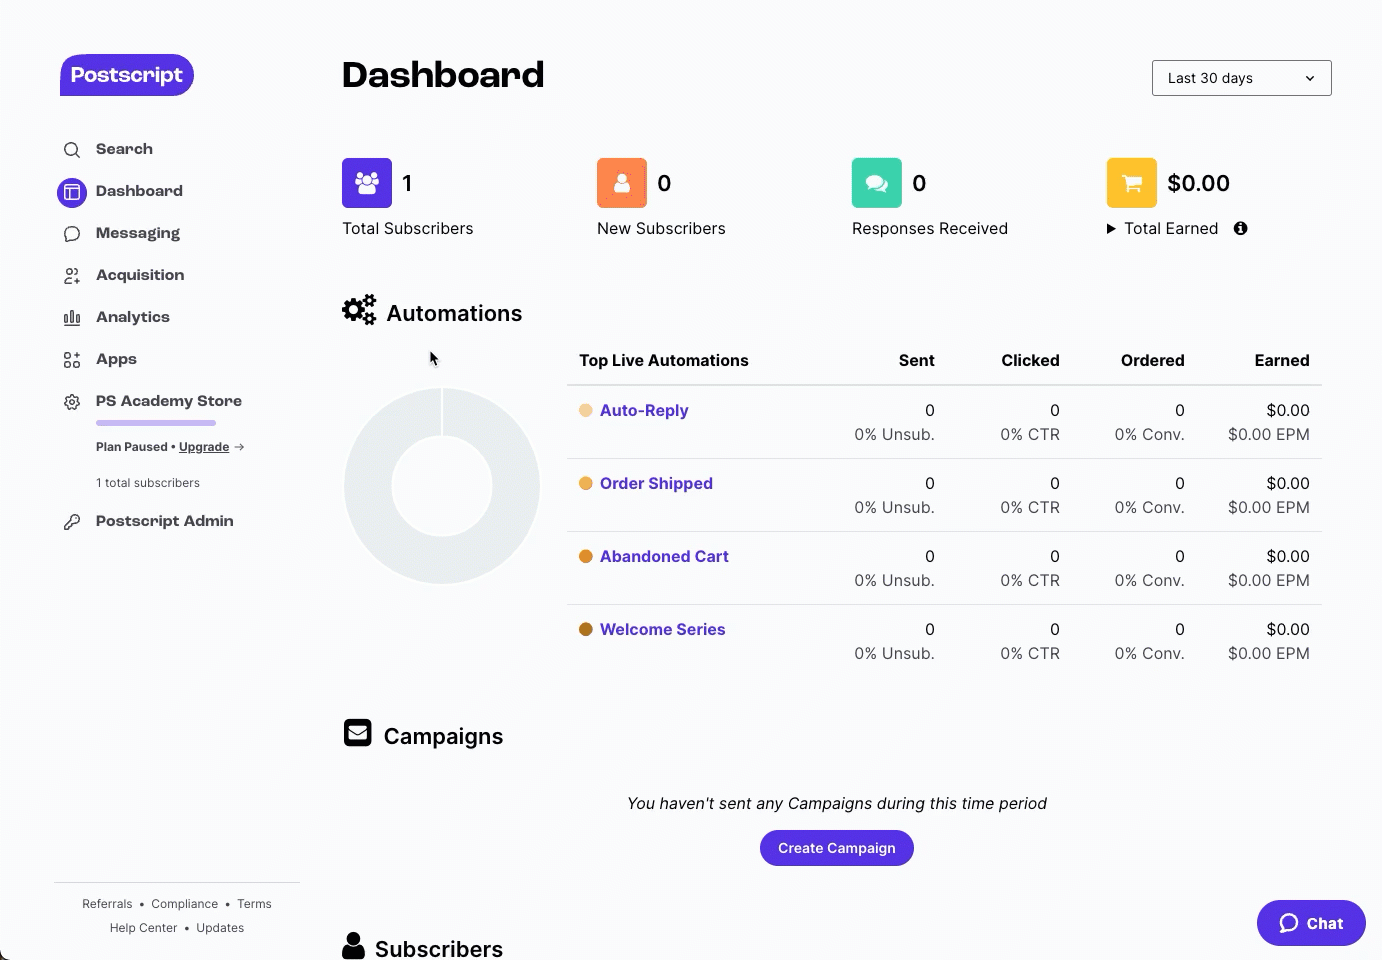Open Search in the sidebar
This screenshot has width=1382, height=960.
124,149
